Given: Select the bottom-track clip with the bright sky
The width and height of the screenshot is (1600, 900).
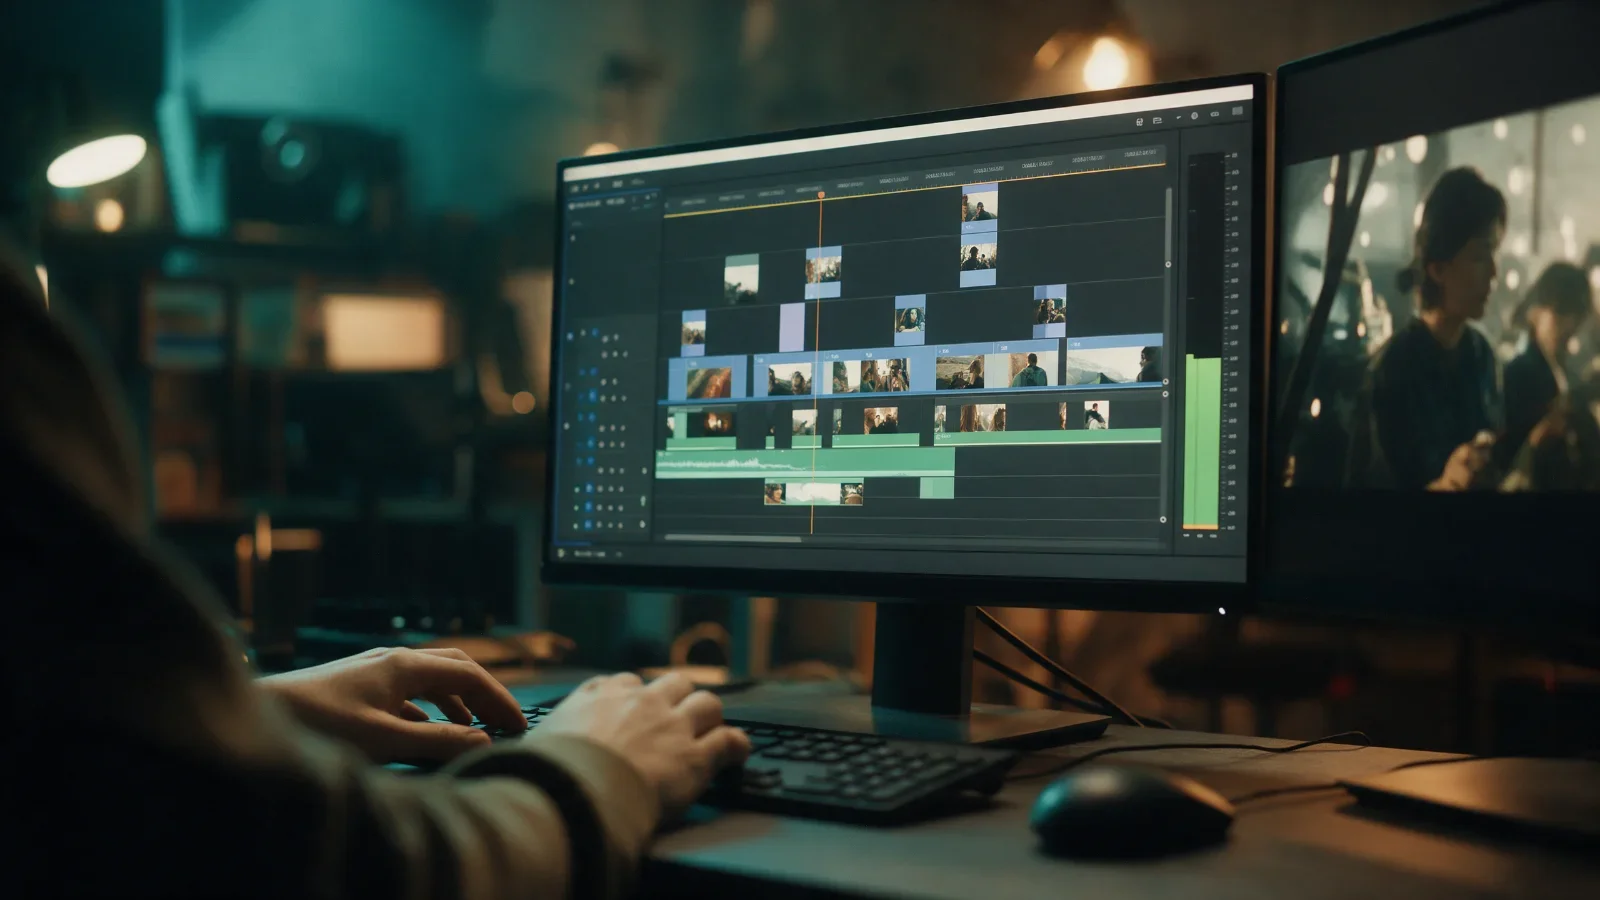Looking at the screenshot, I should point(813,493).
